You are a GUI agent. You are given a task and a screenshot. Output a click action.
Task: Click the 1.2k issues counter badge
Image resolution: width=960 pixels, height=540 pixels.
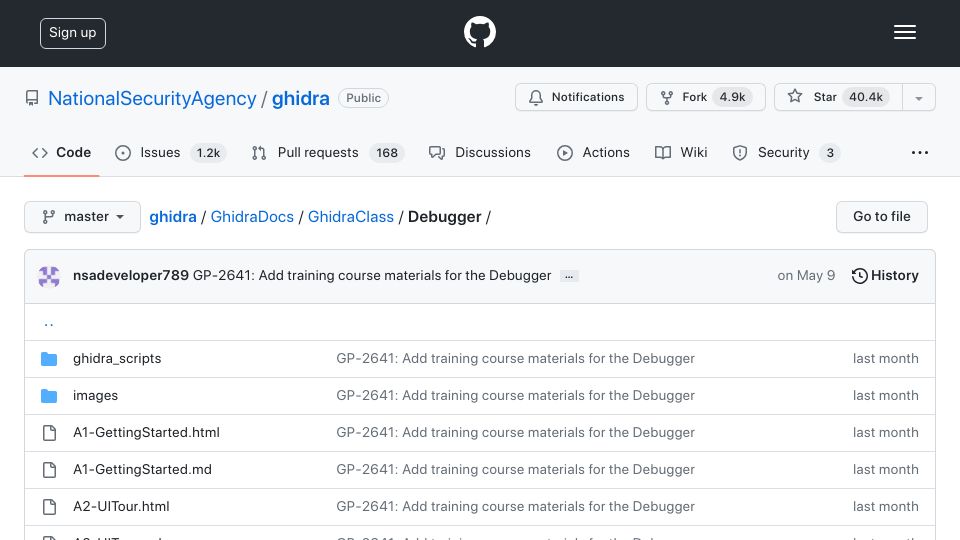click(x=208, y=152)
